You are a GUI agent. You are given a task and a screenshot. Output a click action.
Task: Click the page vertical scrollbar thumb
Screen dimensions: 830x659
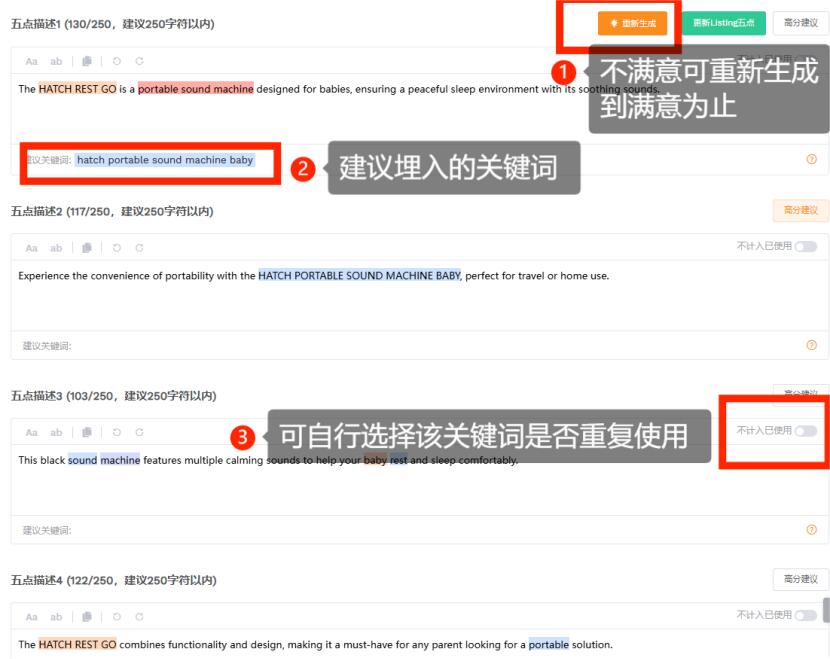pyautogui.click(x=826, y=610)
